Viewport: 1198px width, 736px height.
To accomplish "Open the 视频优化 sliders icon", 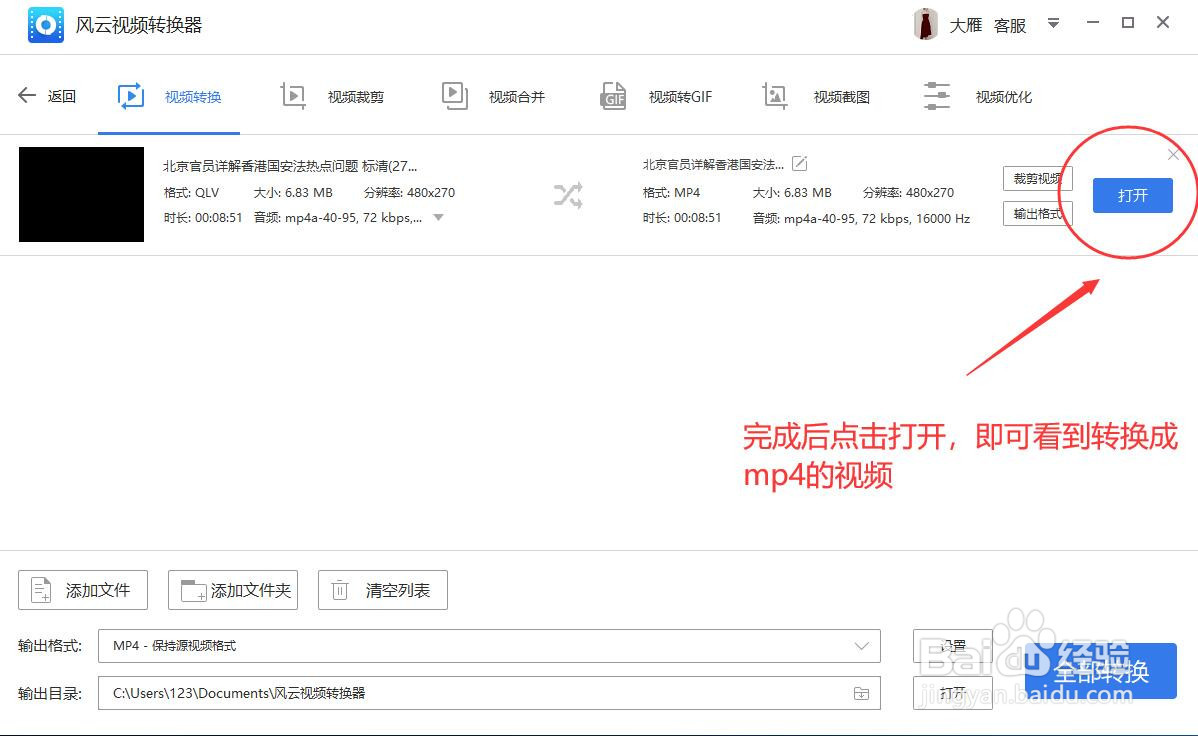I will (937, 96).
